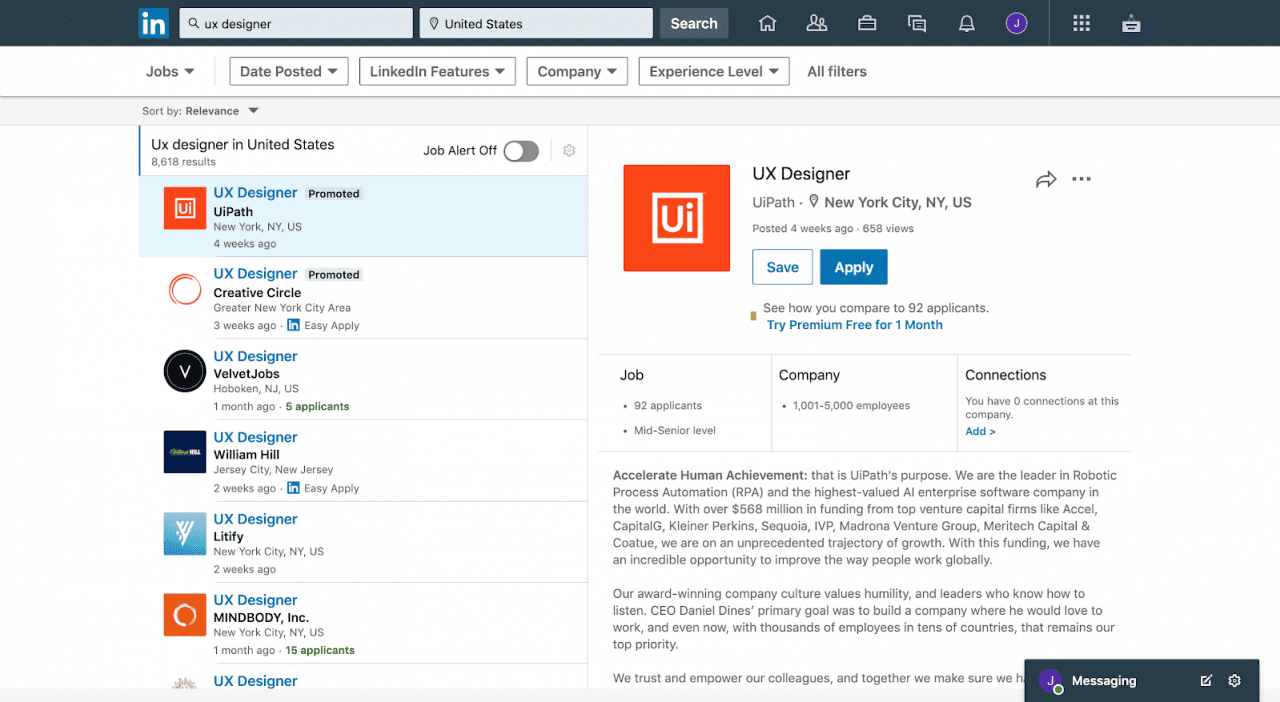Open Notifications bell icon

click(x=966, y=23)
